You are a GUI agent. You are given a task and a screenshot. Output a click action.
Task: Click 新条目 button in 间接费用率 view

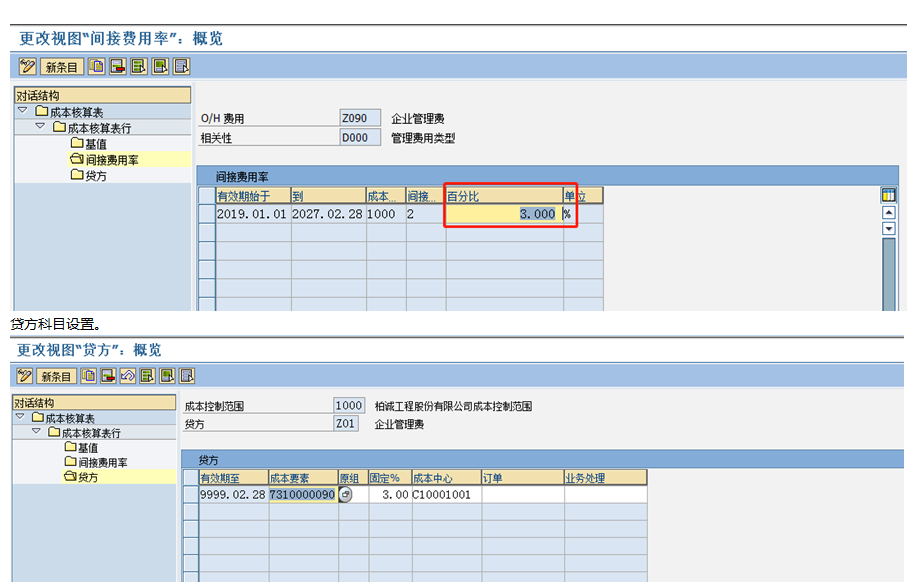[61, 67]
